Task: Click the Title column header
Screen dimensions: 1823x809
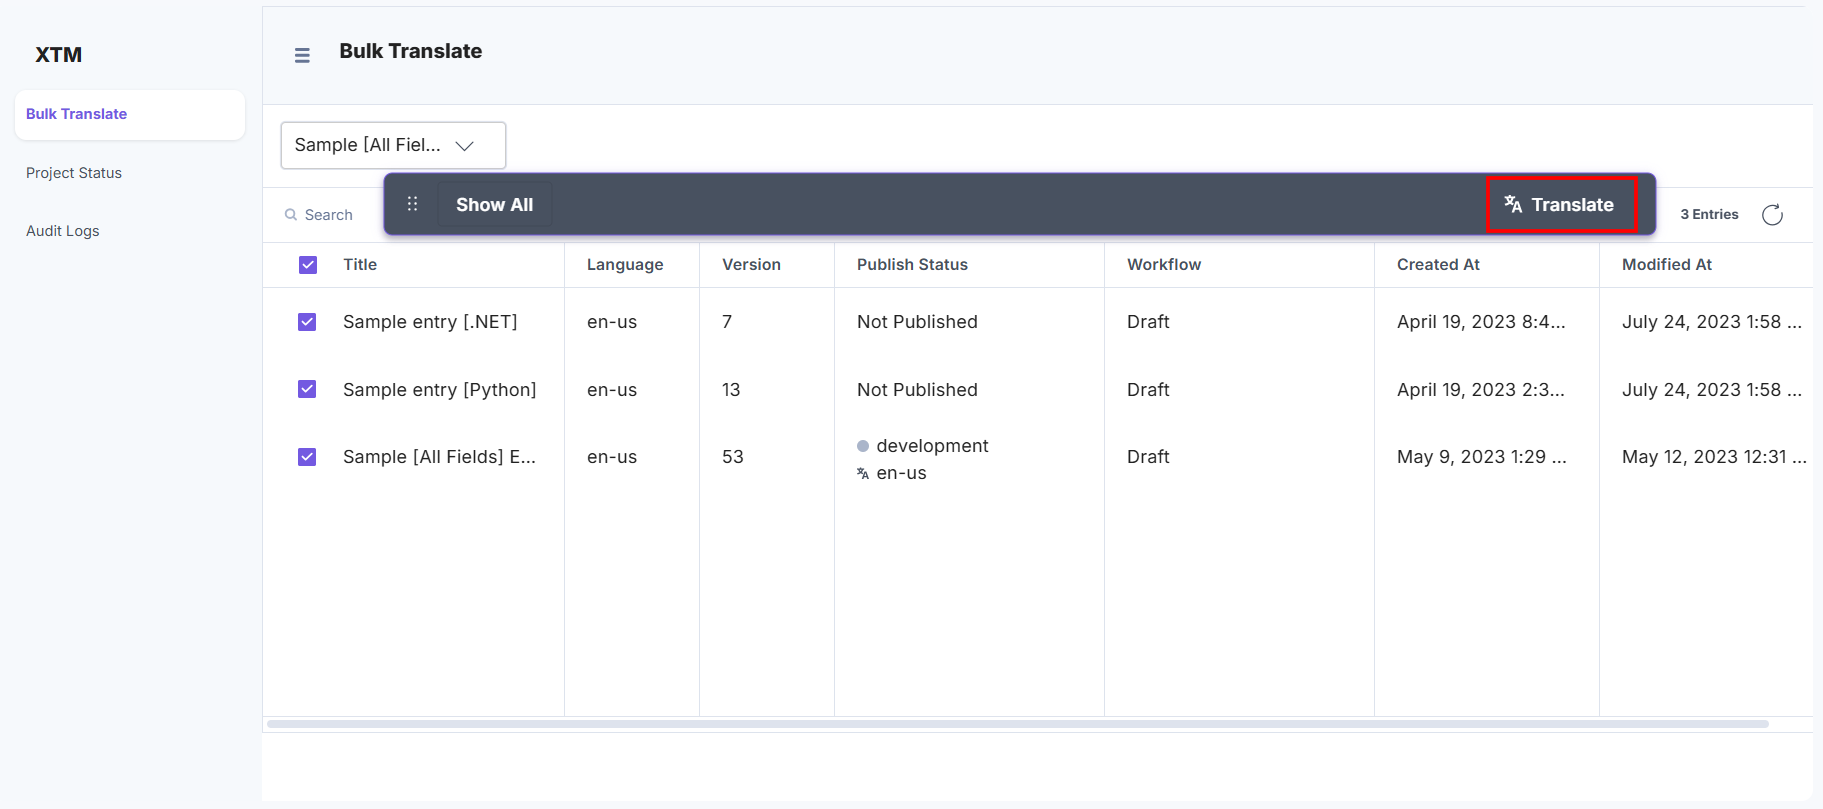Action: [x=360, y=265]
